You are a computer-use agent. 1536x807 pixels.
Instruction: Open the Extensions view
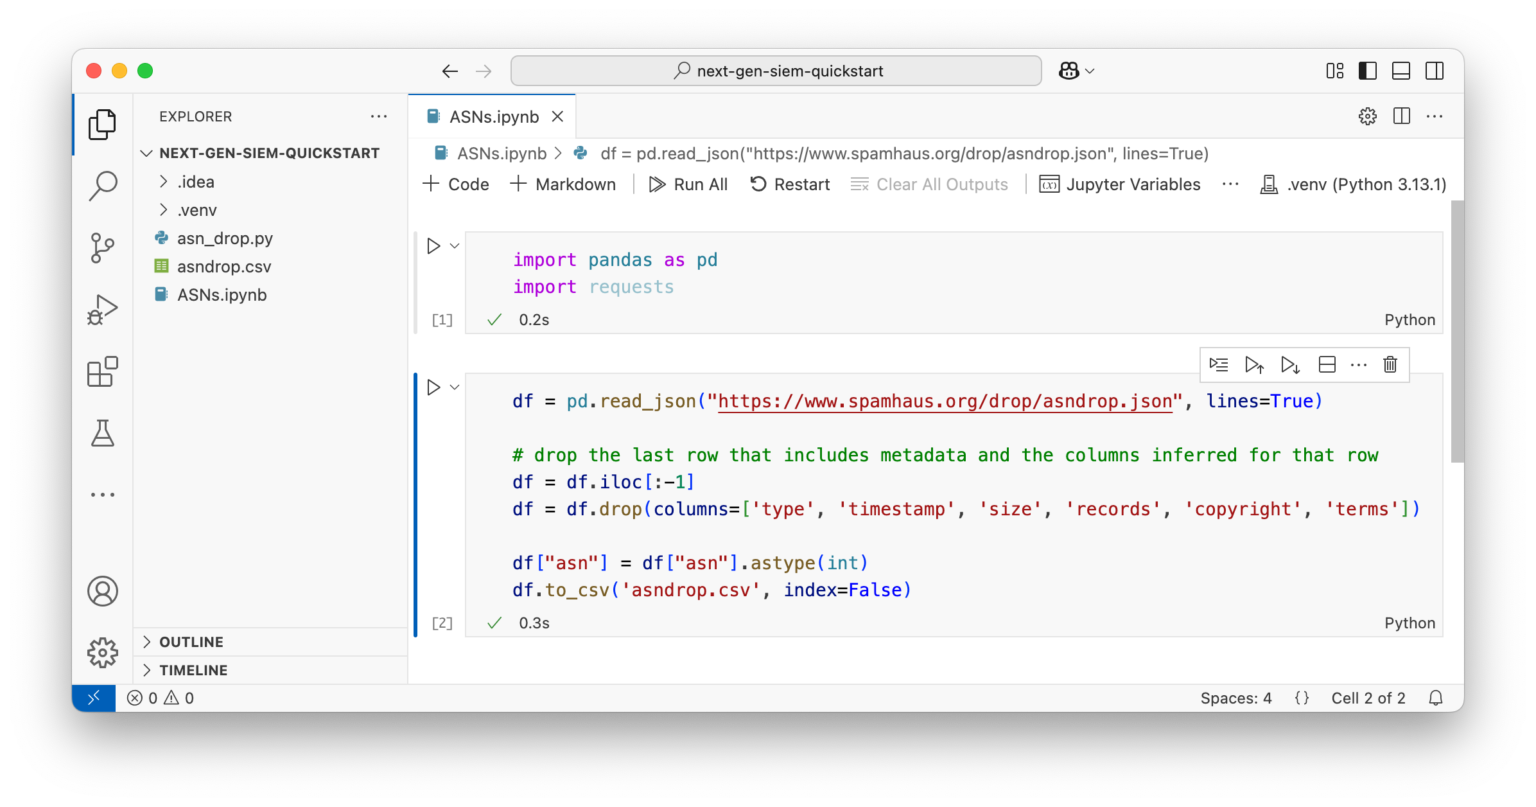click(x=102, y=372)
